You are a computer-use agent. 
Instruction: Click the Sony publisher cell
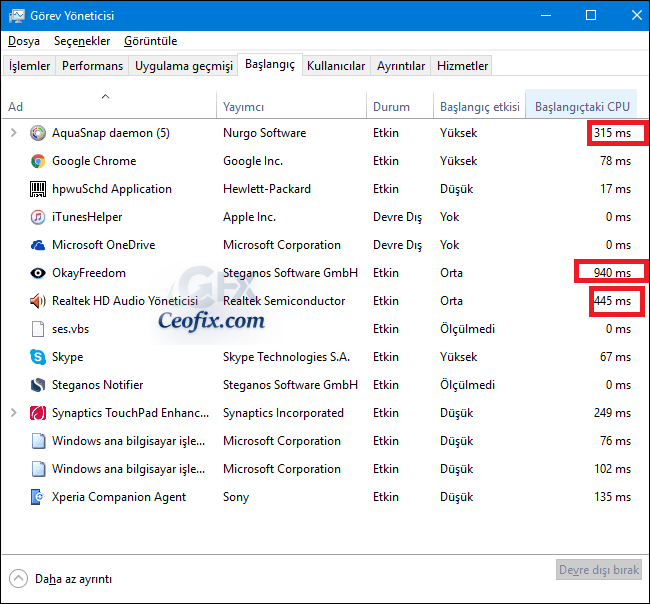[x=236, y=497]
